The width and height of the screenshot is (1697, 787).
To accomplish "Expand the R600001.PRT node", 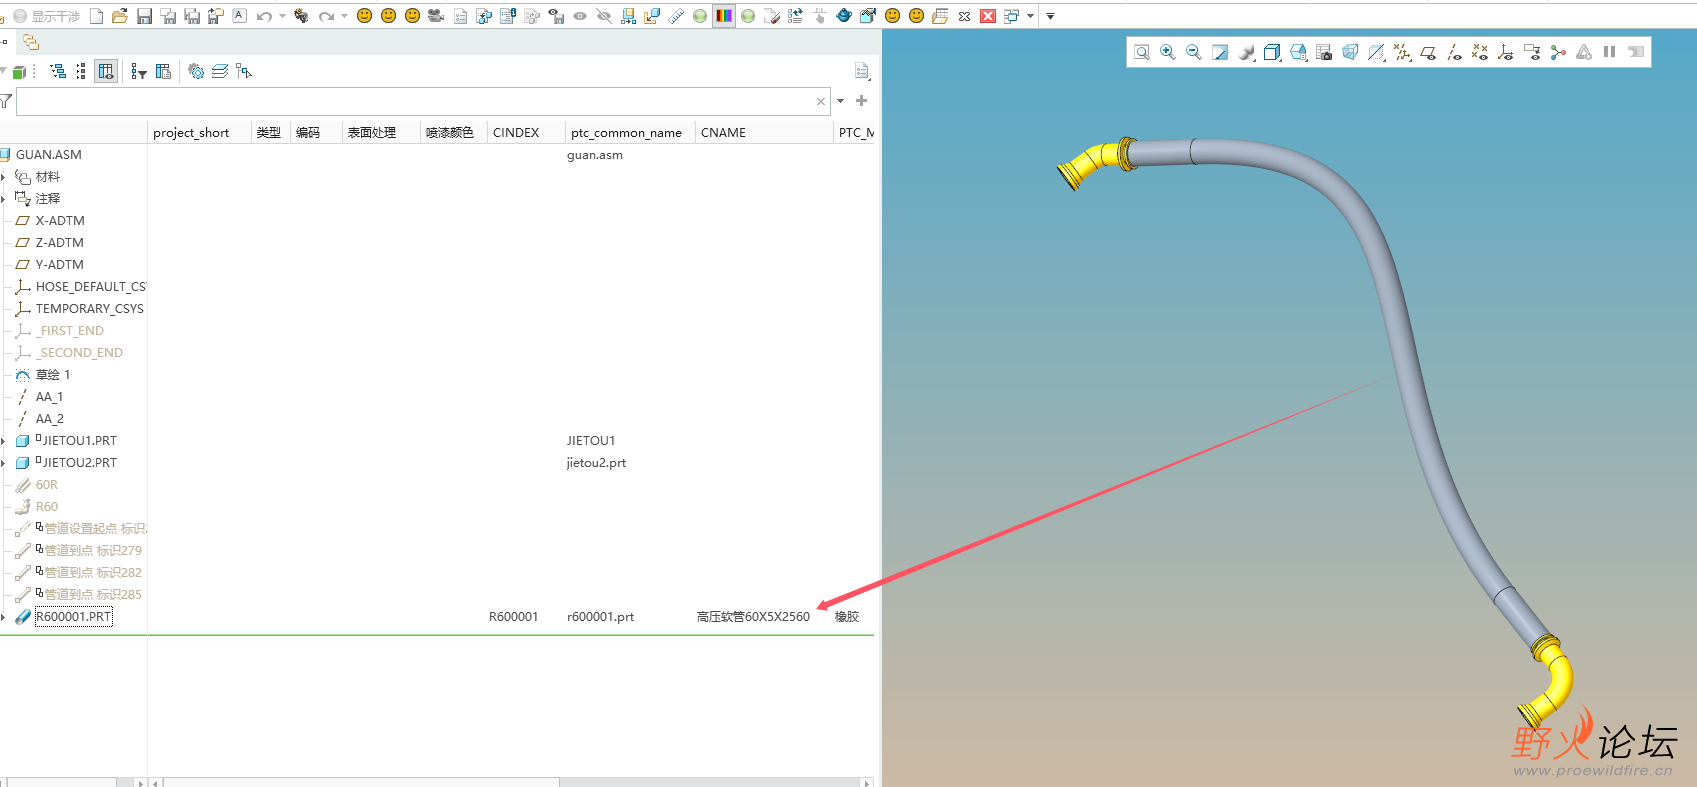I will [4, 617].
